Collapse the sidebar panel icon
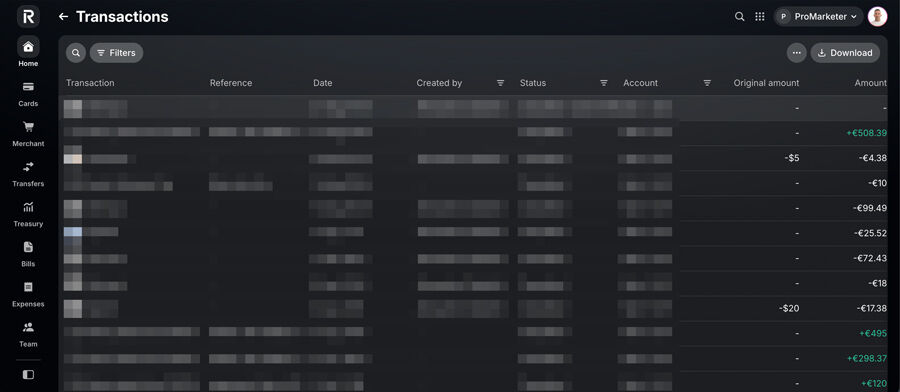Viewport: 900px width, 392px height. coord(28,375)
